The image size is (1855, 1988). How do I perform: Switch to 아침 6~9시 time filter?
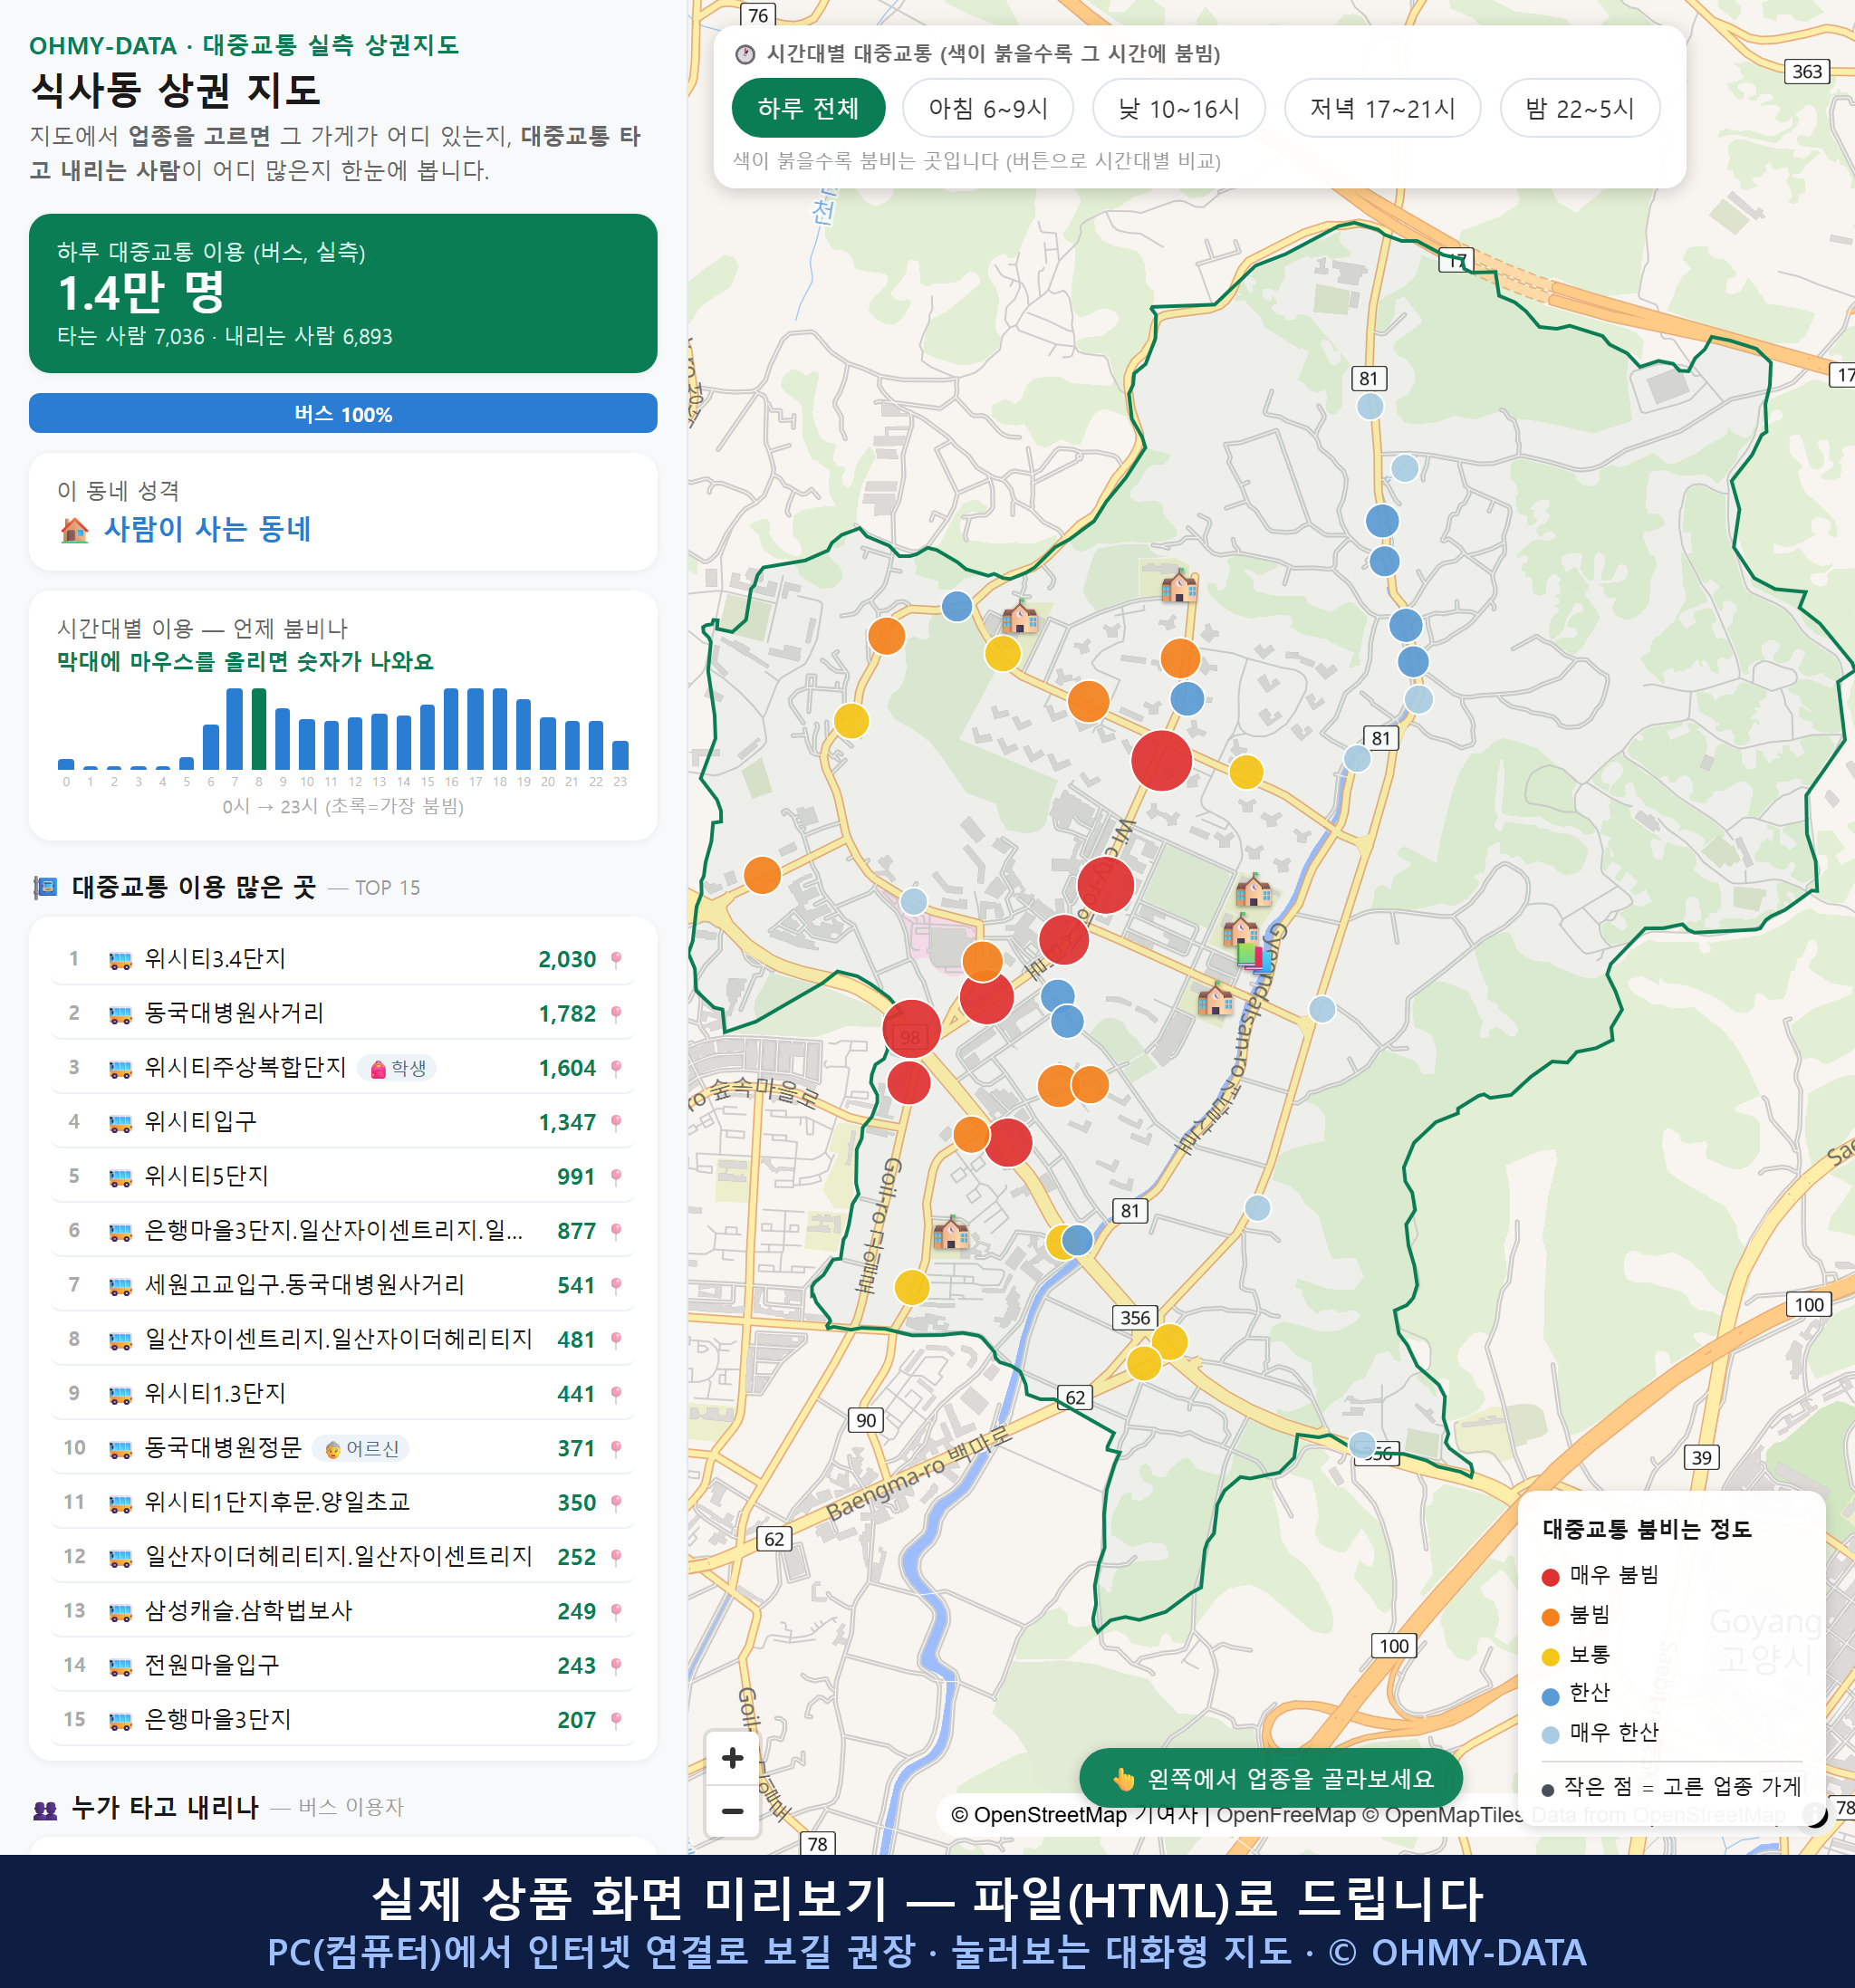point(988,108)
